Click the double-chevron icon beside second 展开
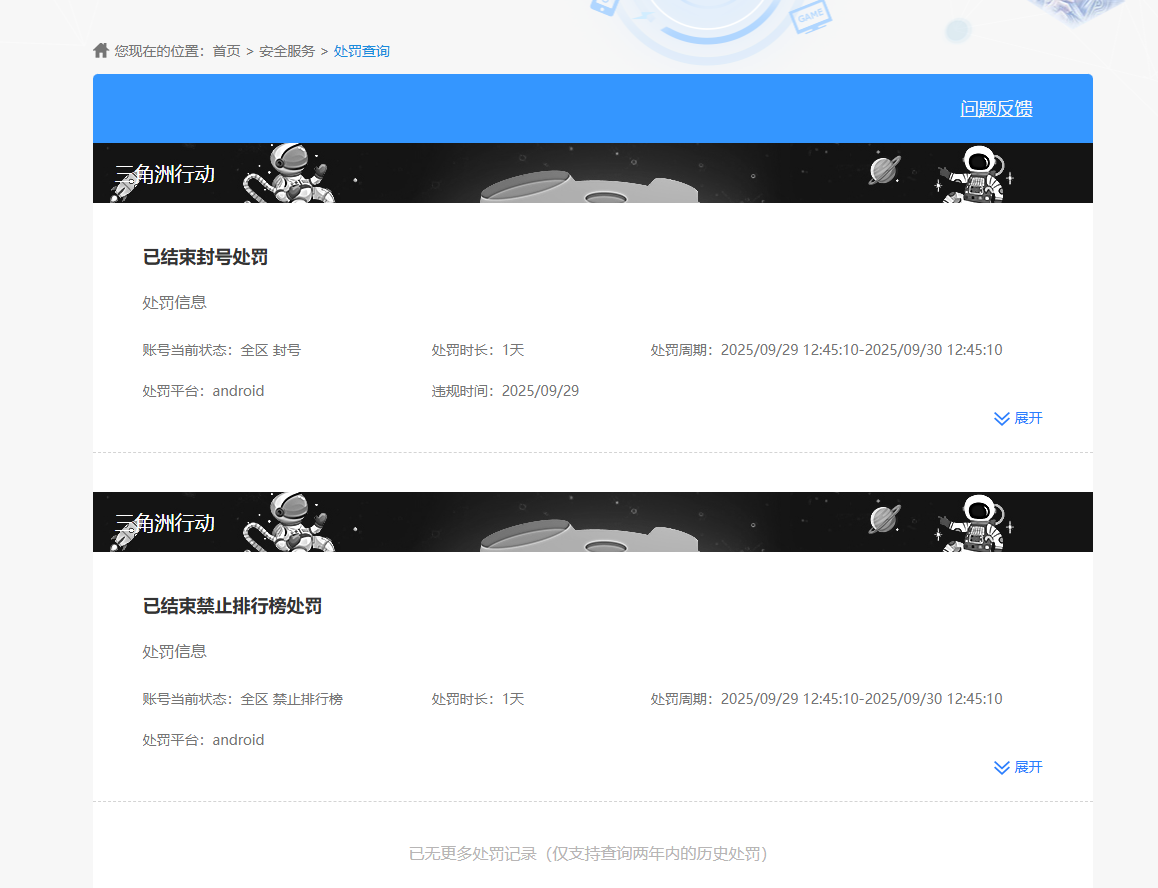 coord(1000,767)
